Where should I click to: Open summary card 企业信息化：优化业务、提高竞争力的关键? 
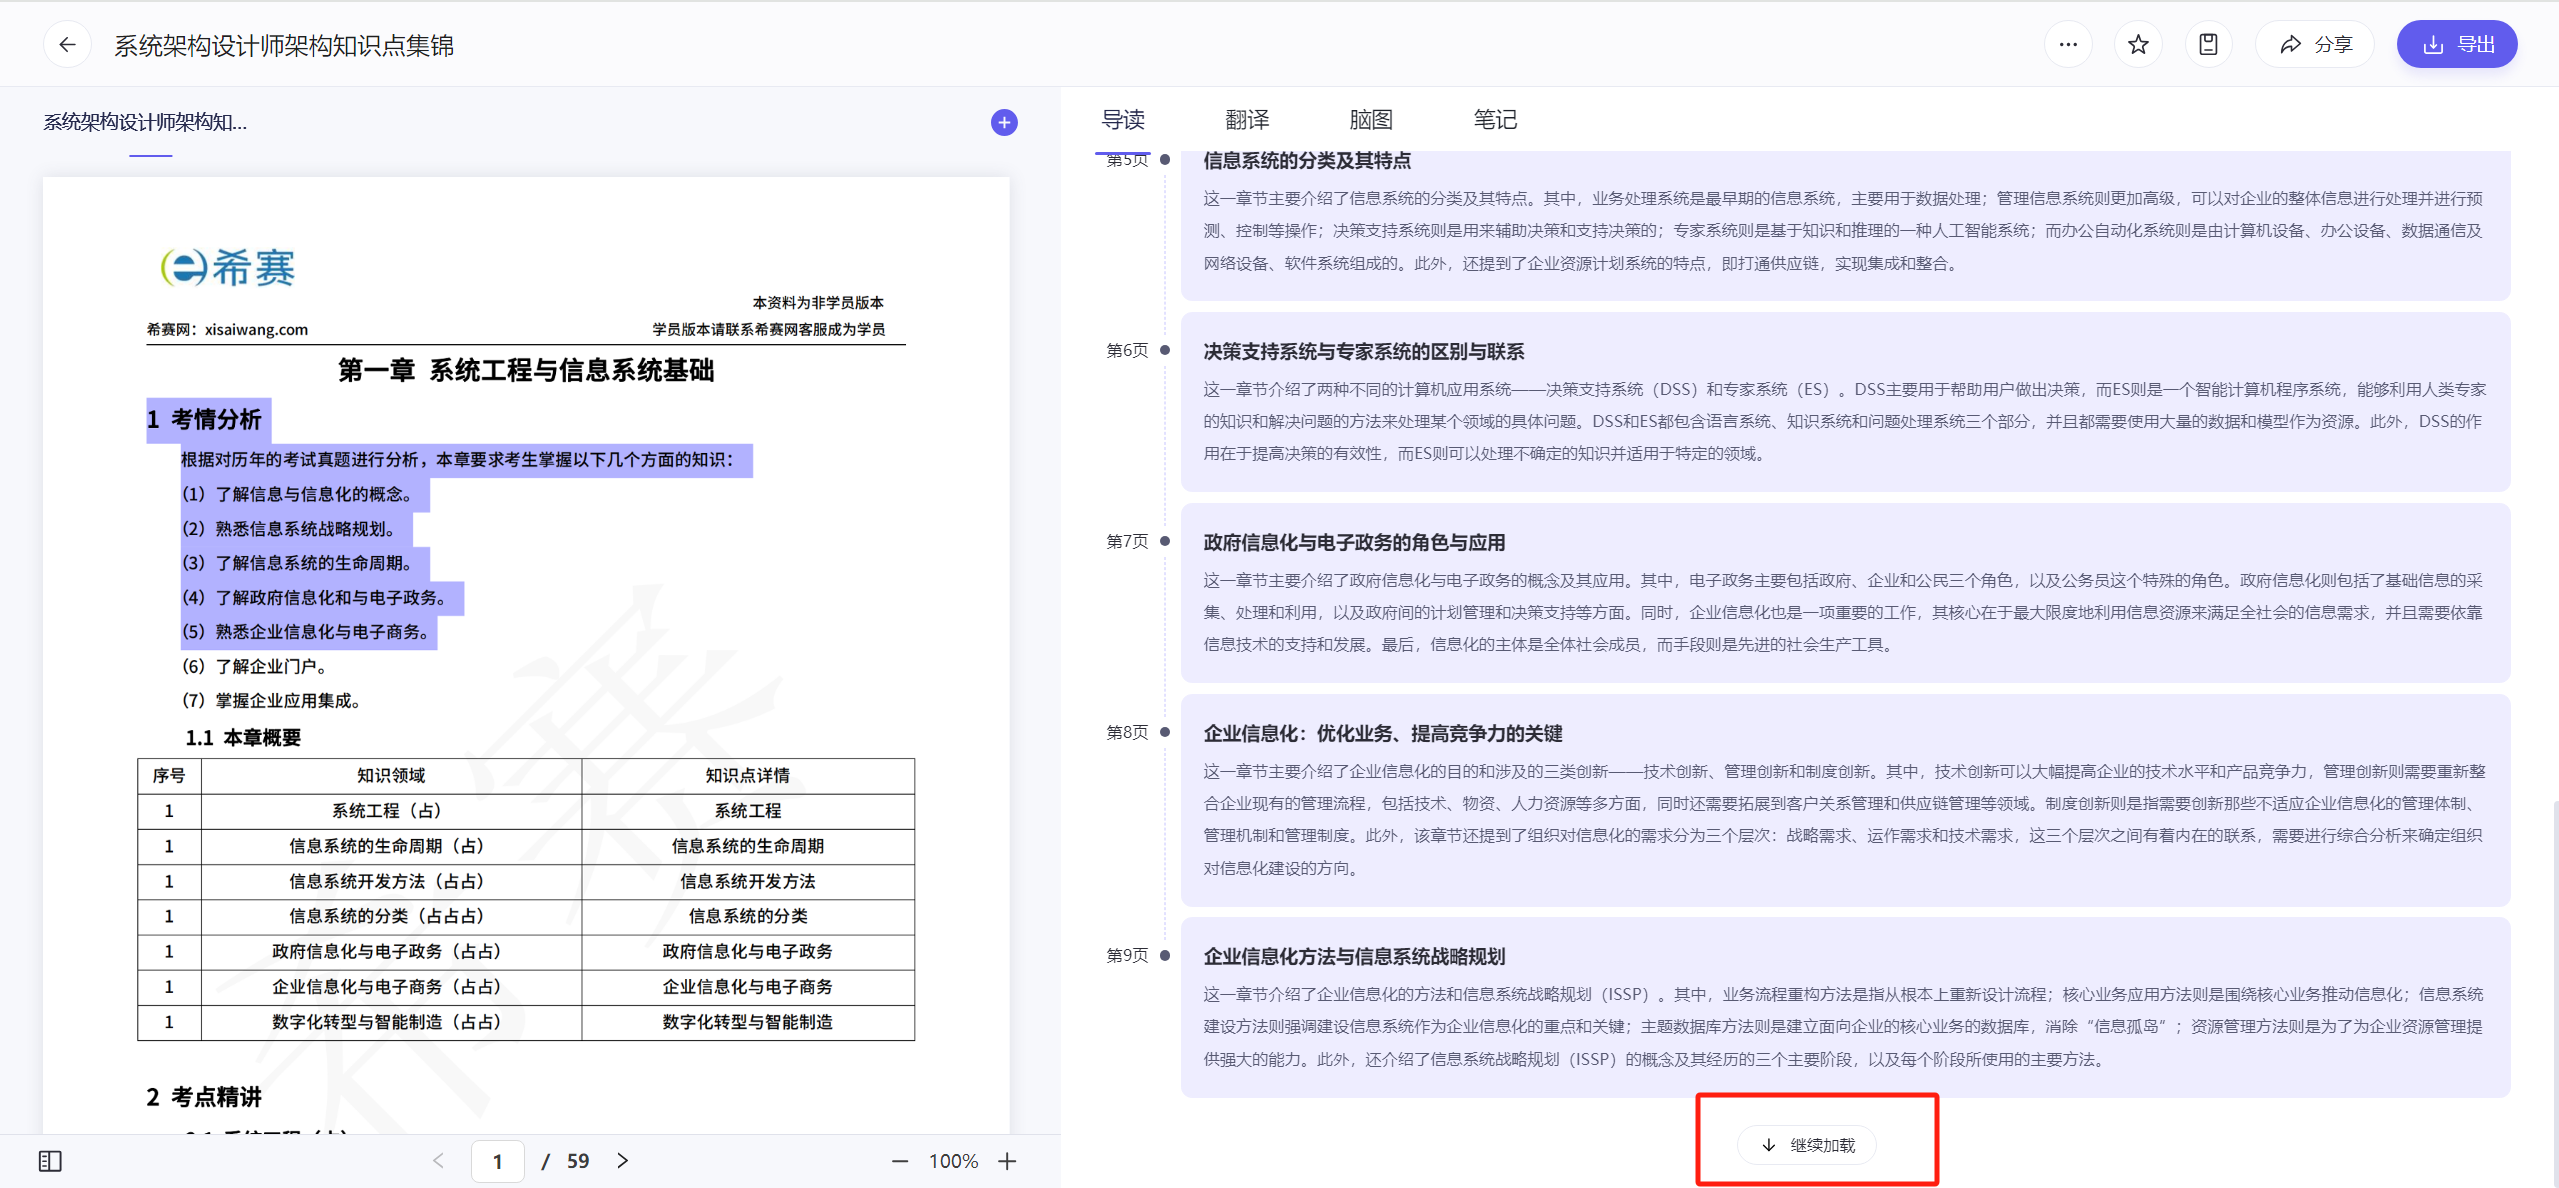(1845, 800)
